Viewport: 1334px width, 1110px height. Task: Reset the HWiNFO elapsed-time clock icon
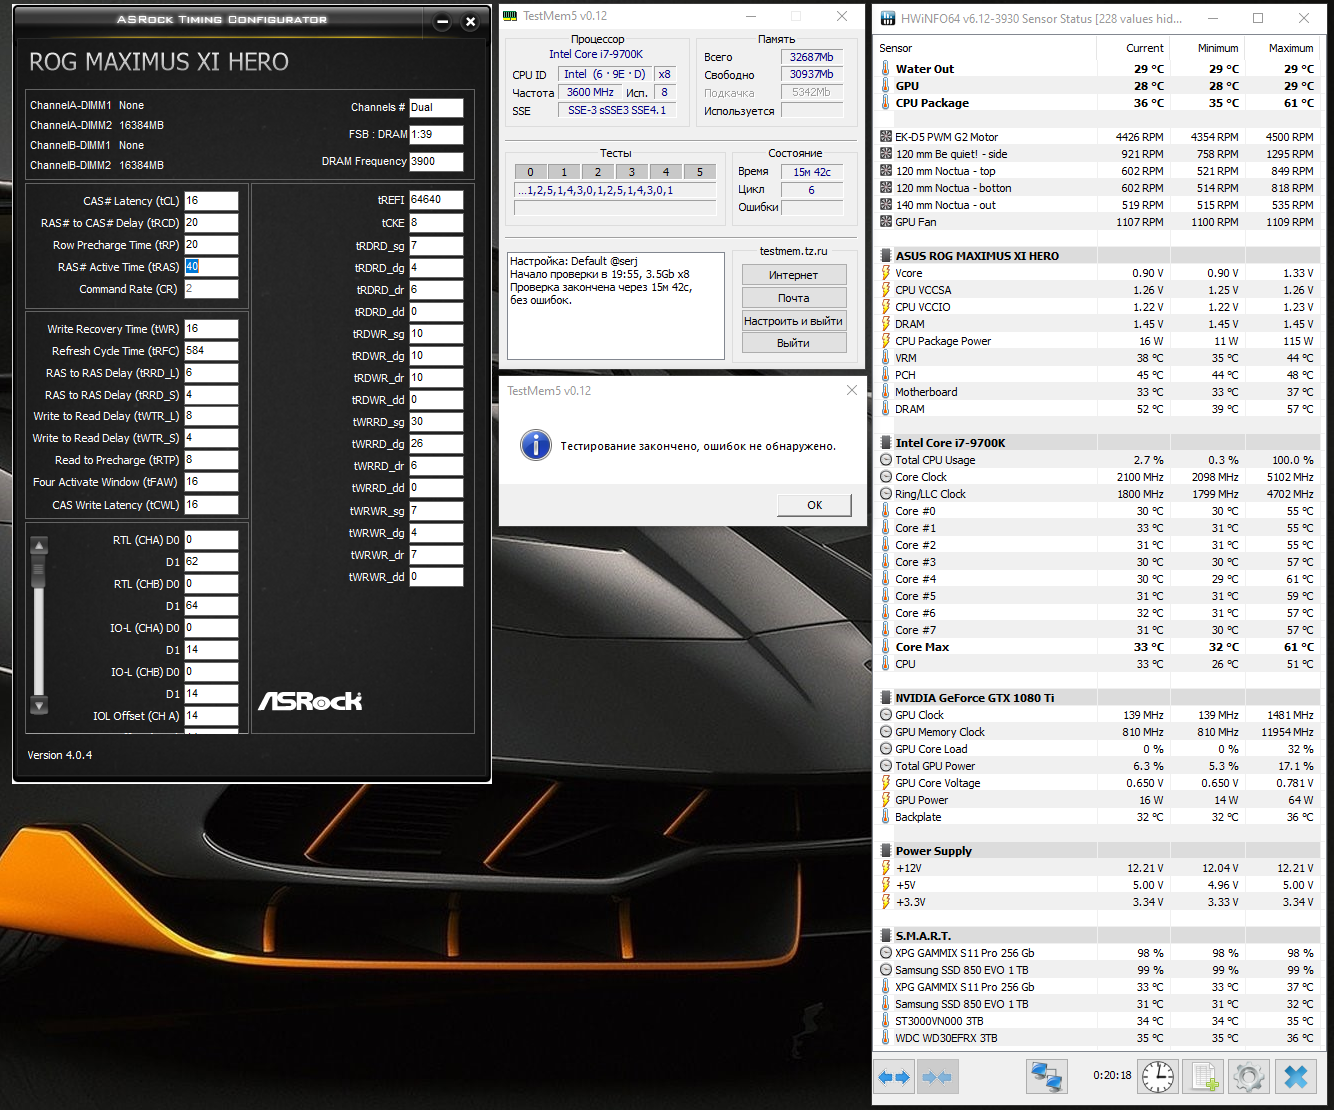[1158, 1077]
